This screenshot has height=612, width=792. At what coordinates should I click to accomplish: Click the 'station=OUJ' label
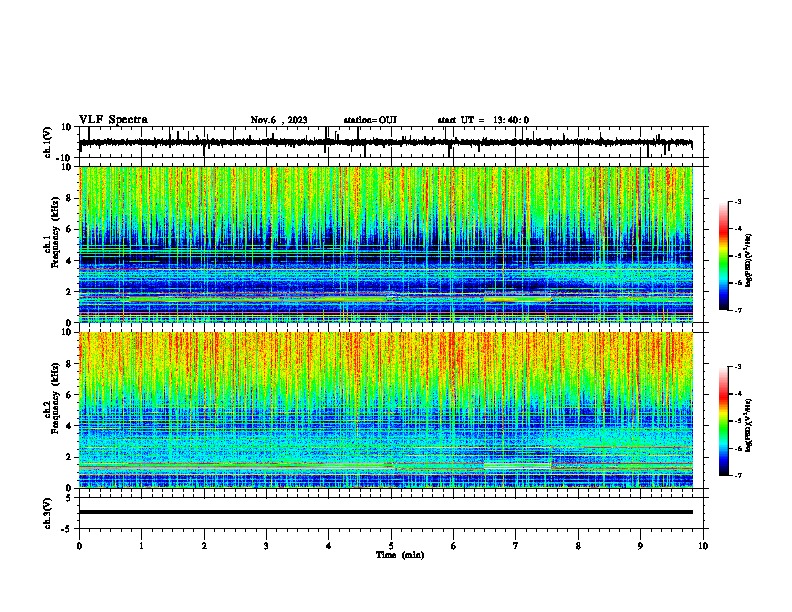370,120
